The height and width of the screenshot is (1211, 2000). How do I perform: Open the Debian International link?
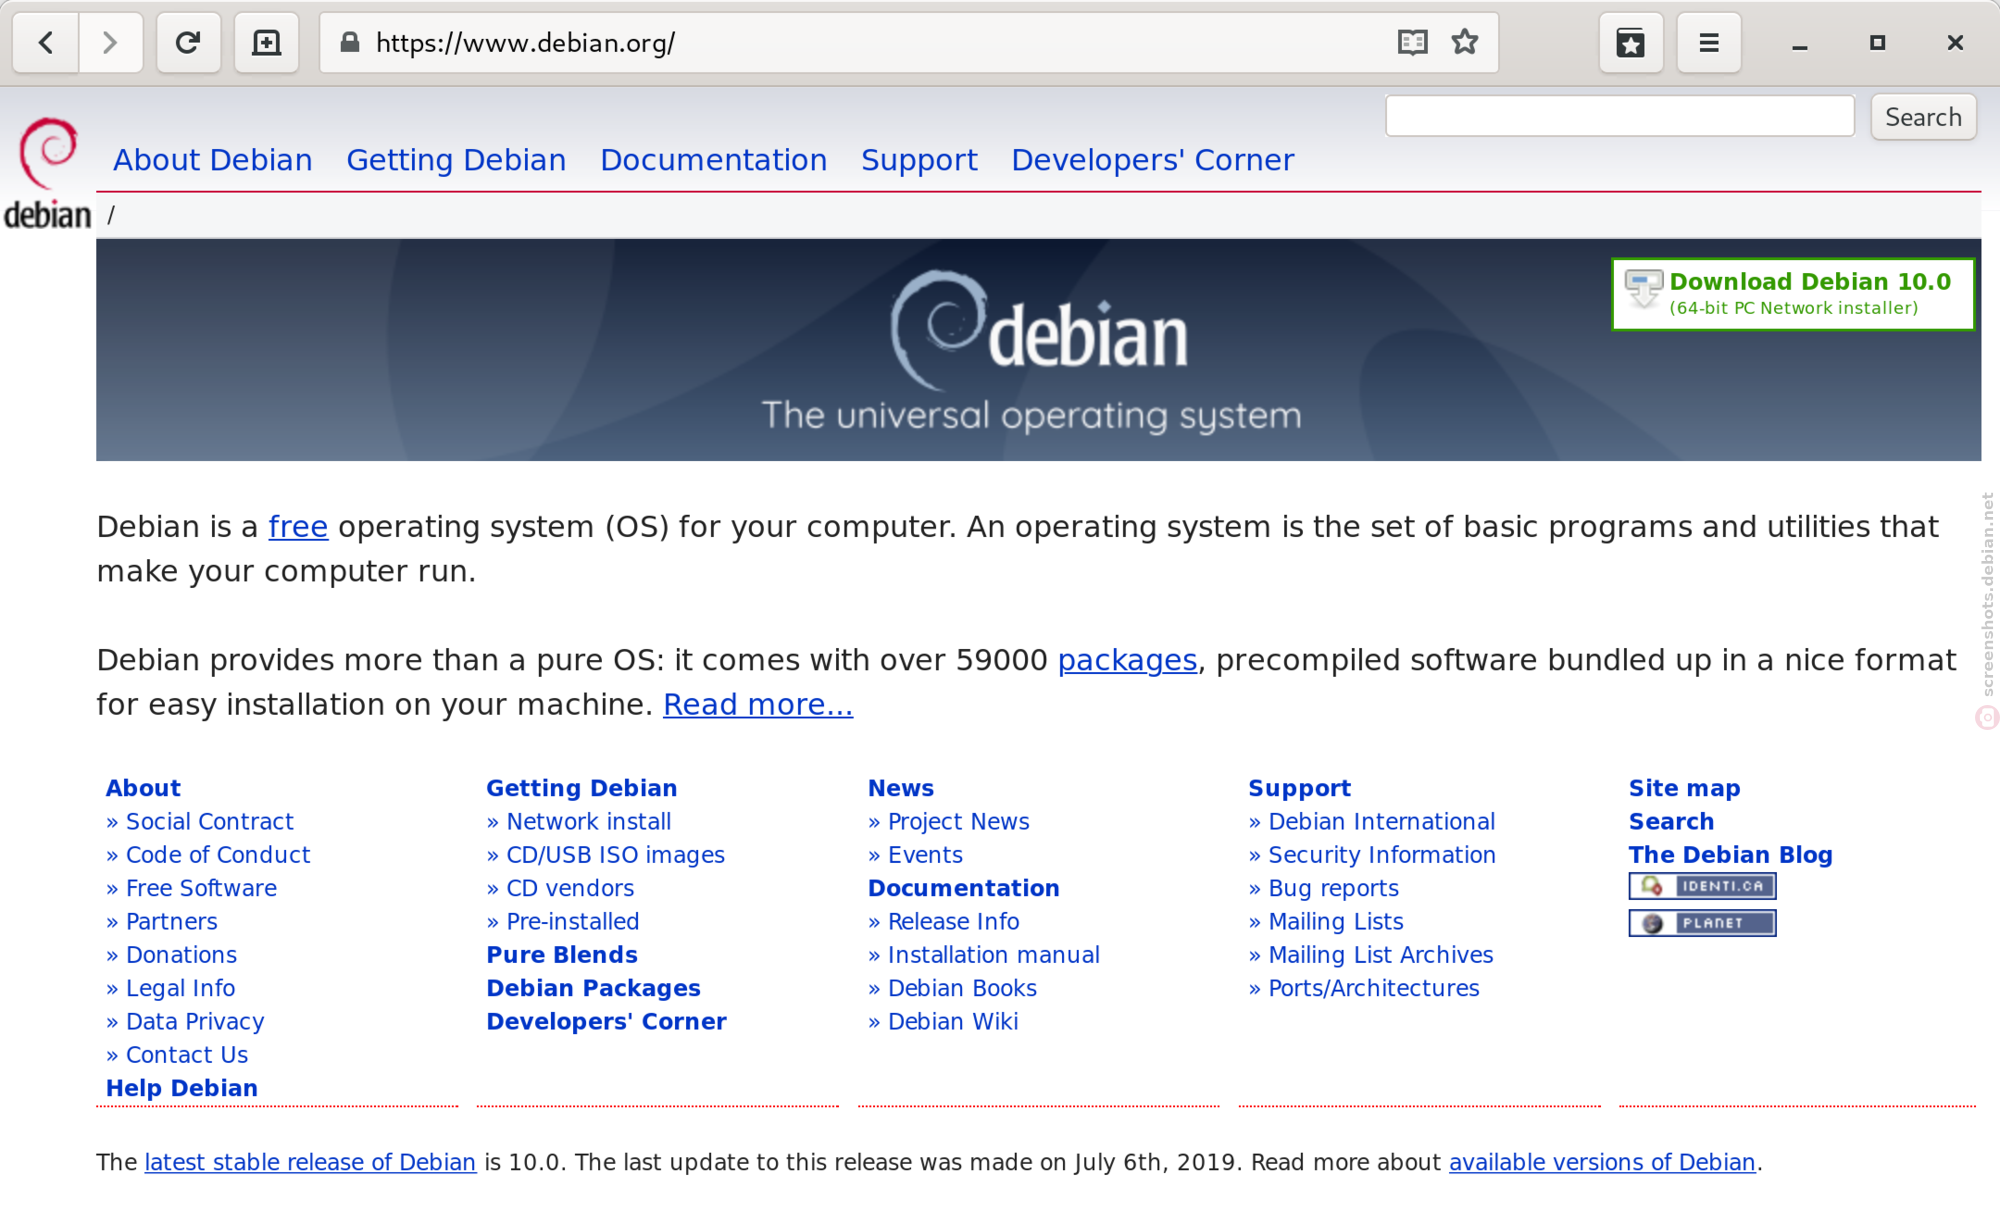coord(1382,822)
